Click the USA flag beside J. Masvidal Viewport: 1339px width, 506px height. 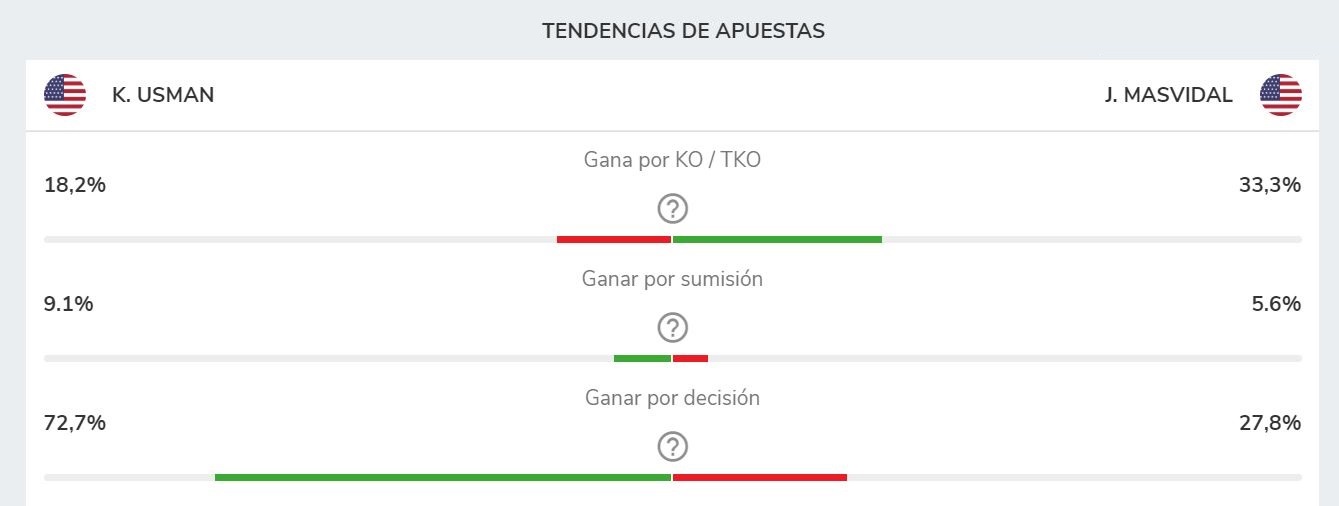(x=1281, y=95)
